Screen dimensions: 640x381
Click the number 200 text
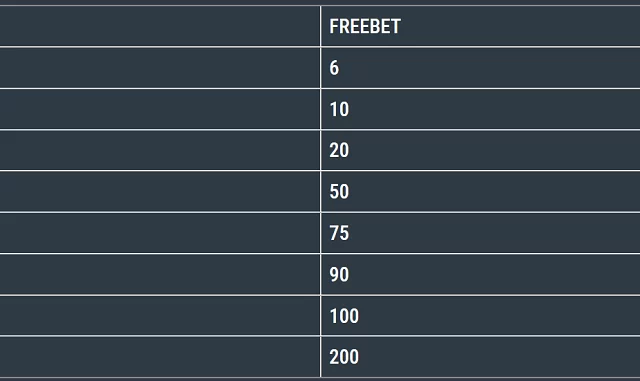click(x=344, y=357)
